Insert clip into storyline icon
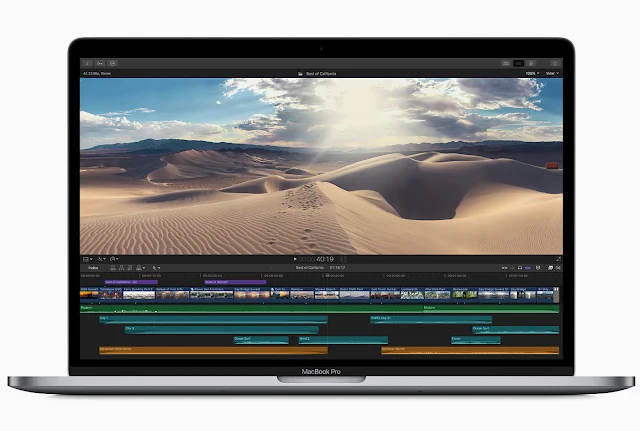 (x=121, y=268)
